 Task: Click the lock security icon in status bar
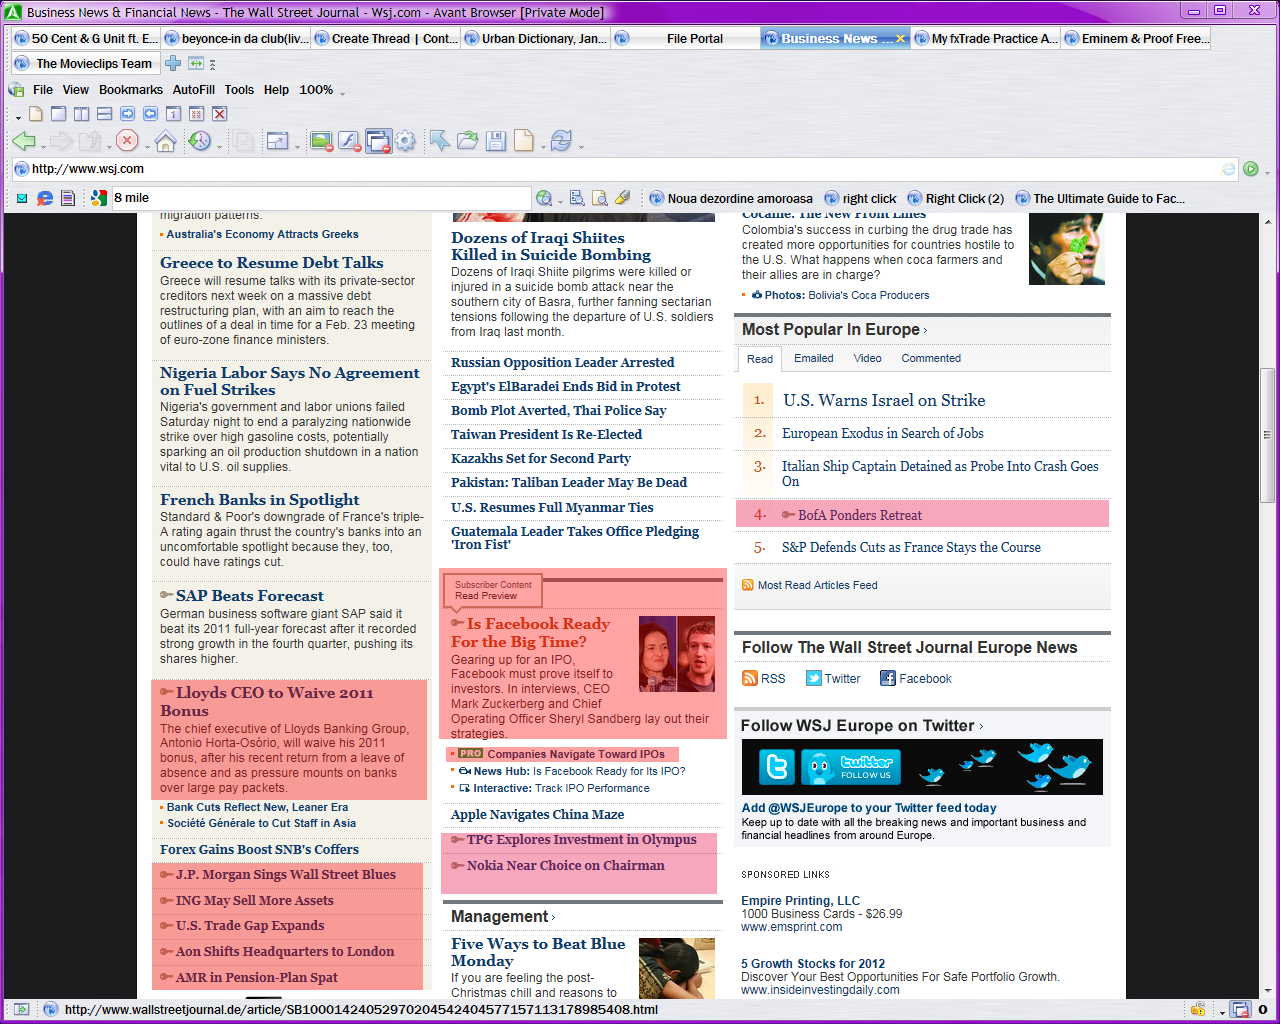pyautogui.click(x=1197, y=1009)
